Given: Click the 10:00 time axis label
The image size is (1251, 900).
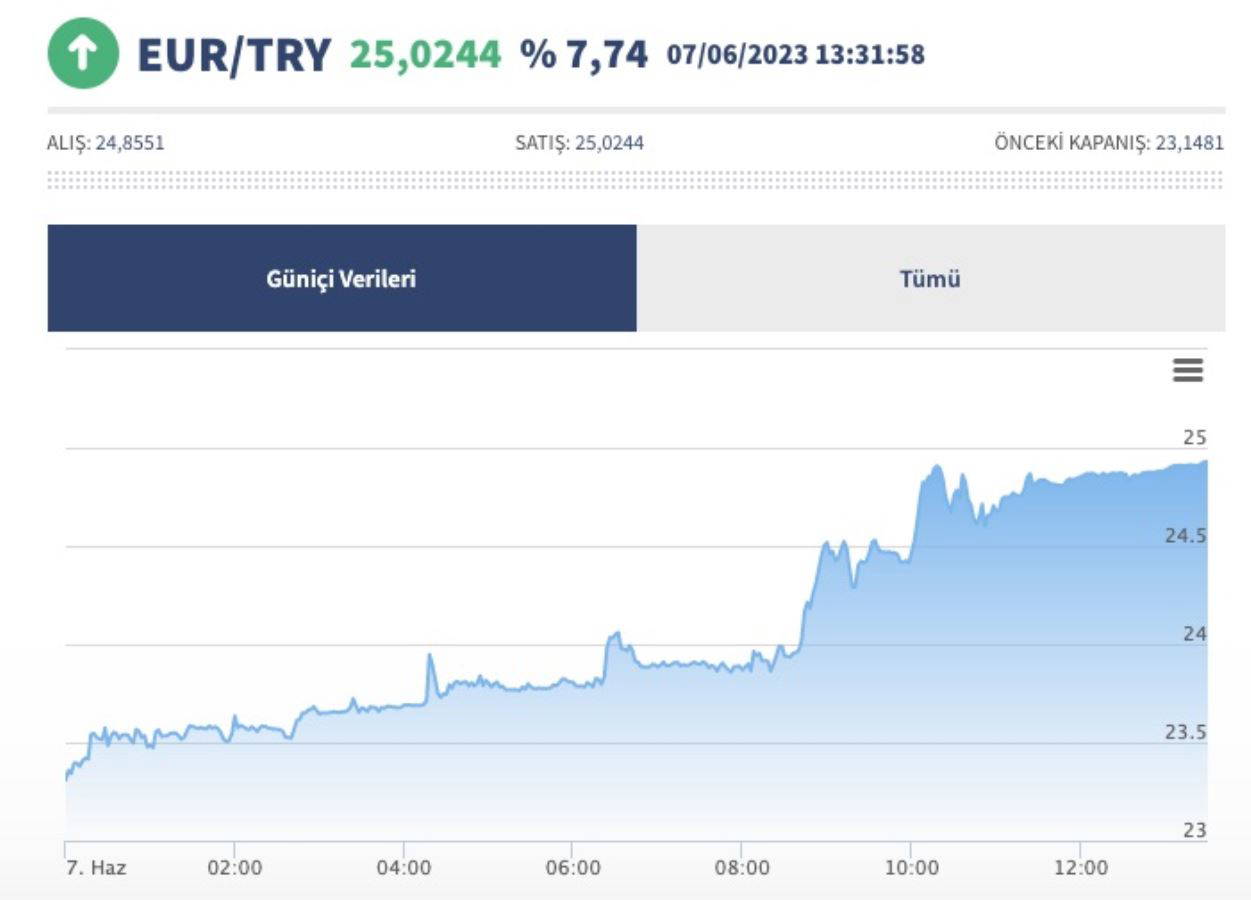Looking at the screenshot, I should tap(911, 867).
